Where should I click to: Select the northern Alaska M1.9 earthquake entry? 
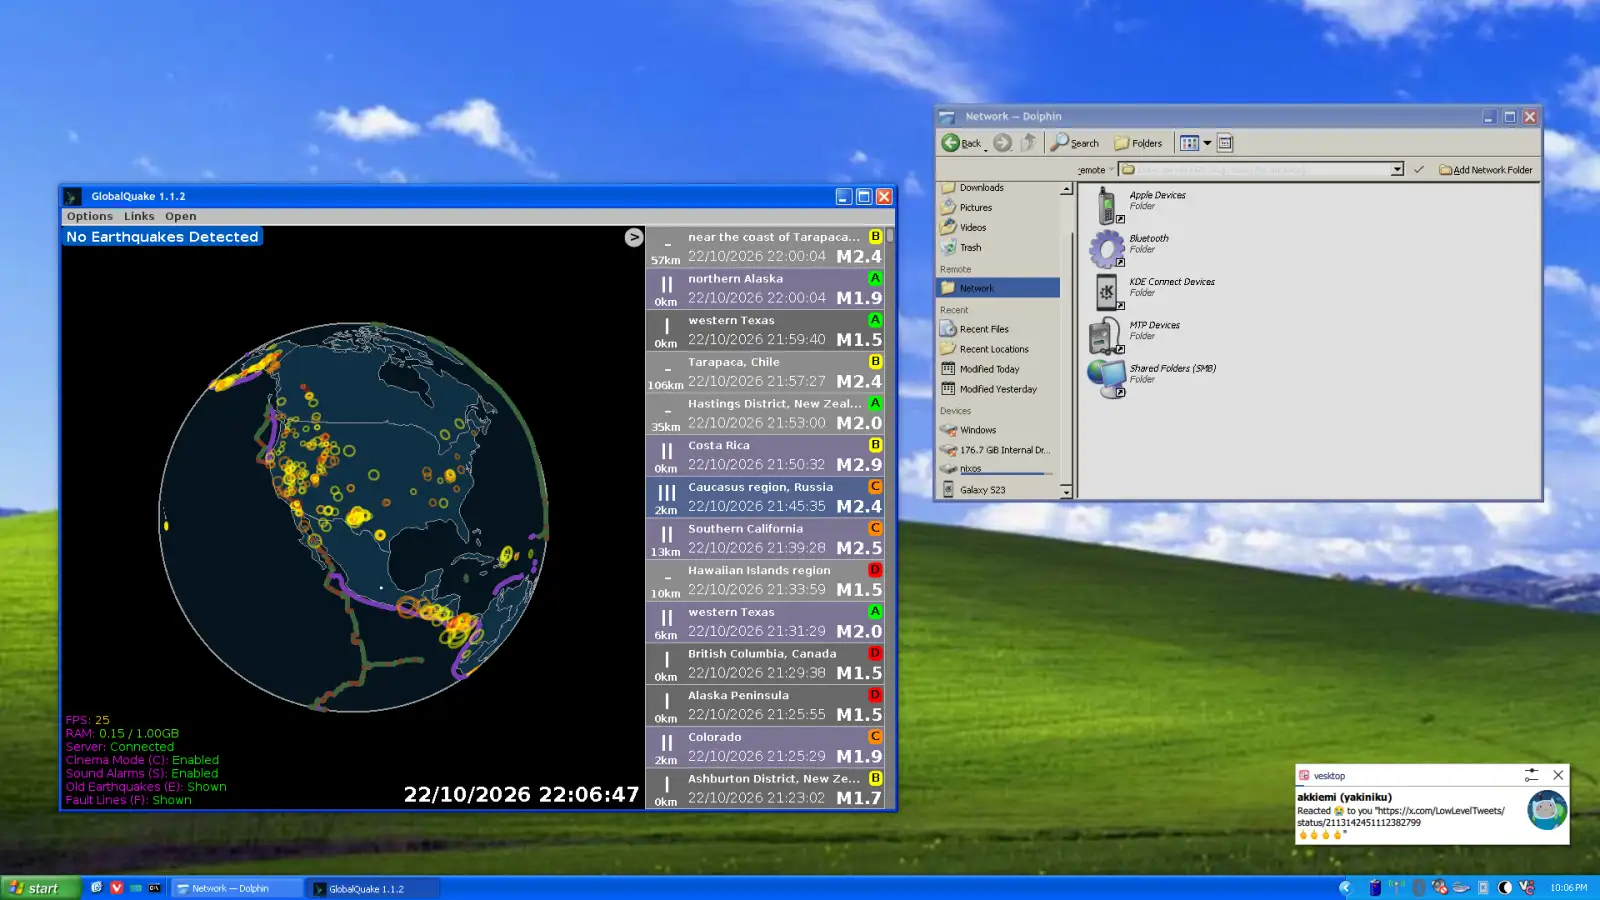(x=765, y=289)
